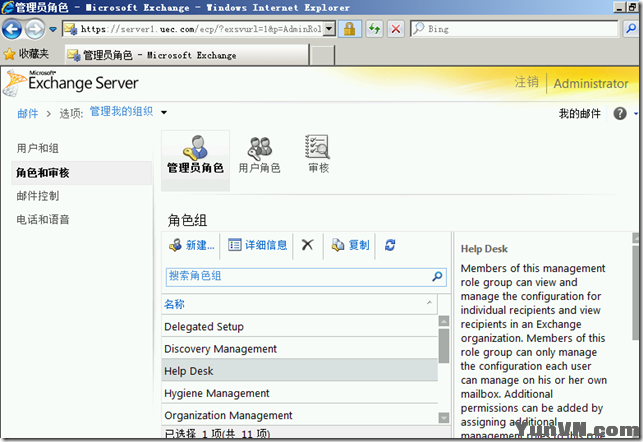Click the address bar URL field
The width and height of the screenshot is (643, 442).
pos(194,29)
